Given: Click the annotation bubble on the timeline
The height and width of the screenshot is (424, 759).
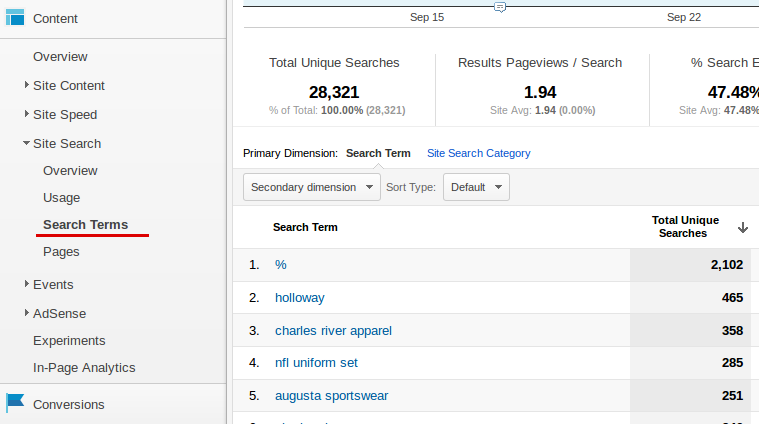Looking at the screenshot, I should 499,7.
